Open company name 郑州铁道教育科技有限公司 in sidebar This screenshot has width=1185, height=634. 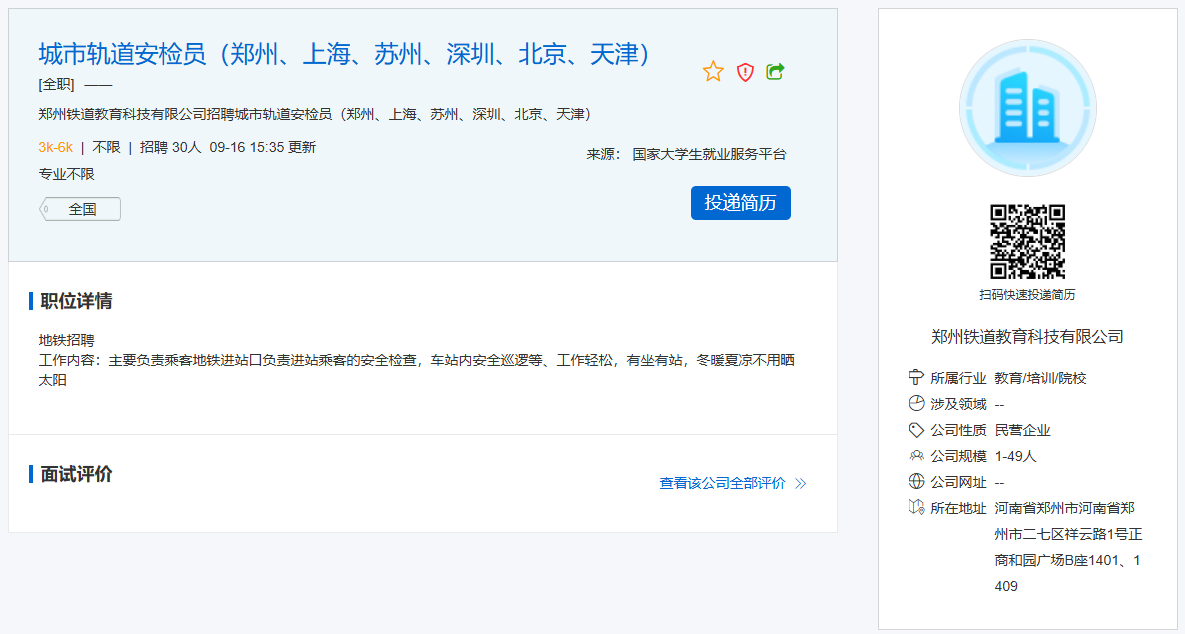point(1027,337)
